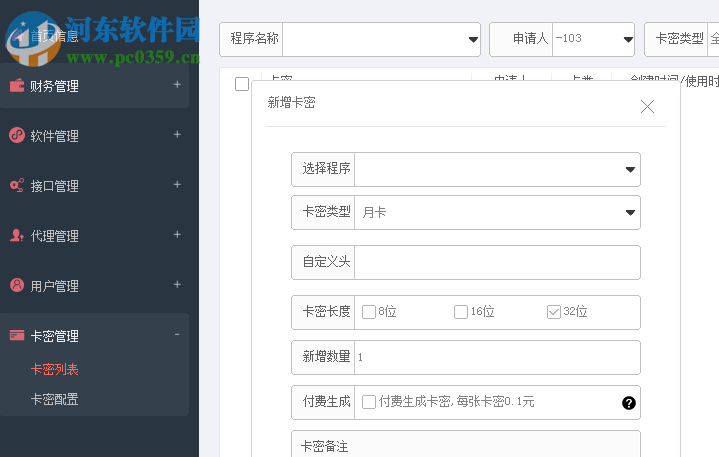Open the 财务管理 menu

pyautogui.click(x=94, y=86)
